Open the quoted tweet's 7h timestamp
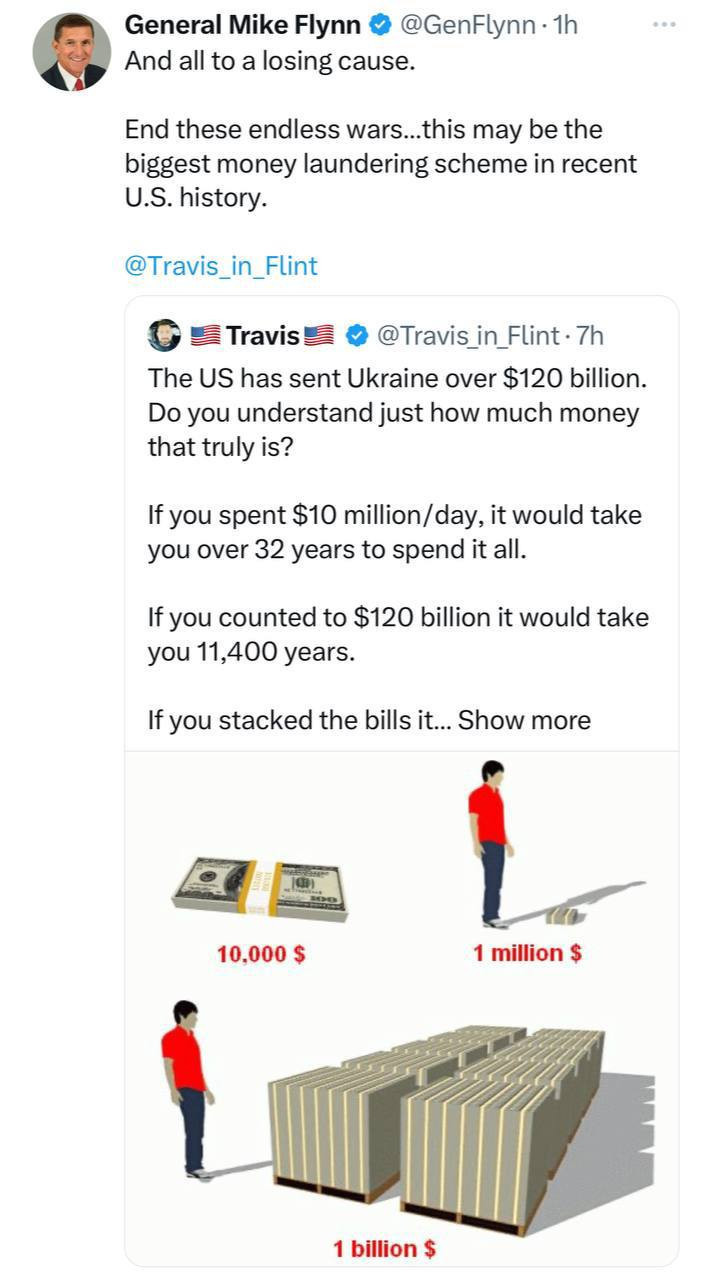 point(590,336)
